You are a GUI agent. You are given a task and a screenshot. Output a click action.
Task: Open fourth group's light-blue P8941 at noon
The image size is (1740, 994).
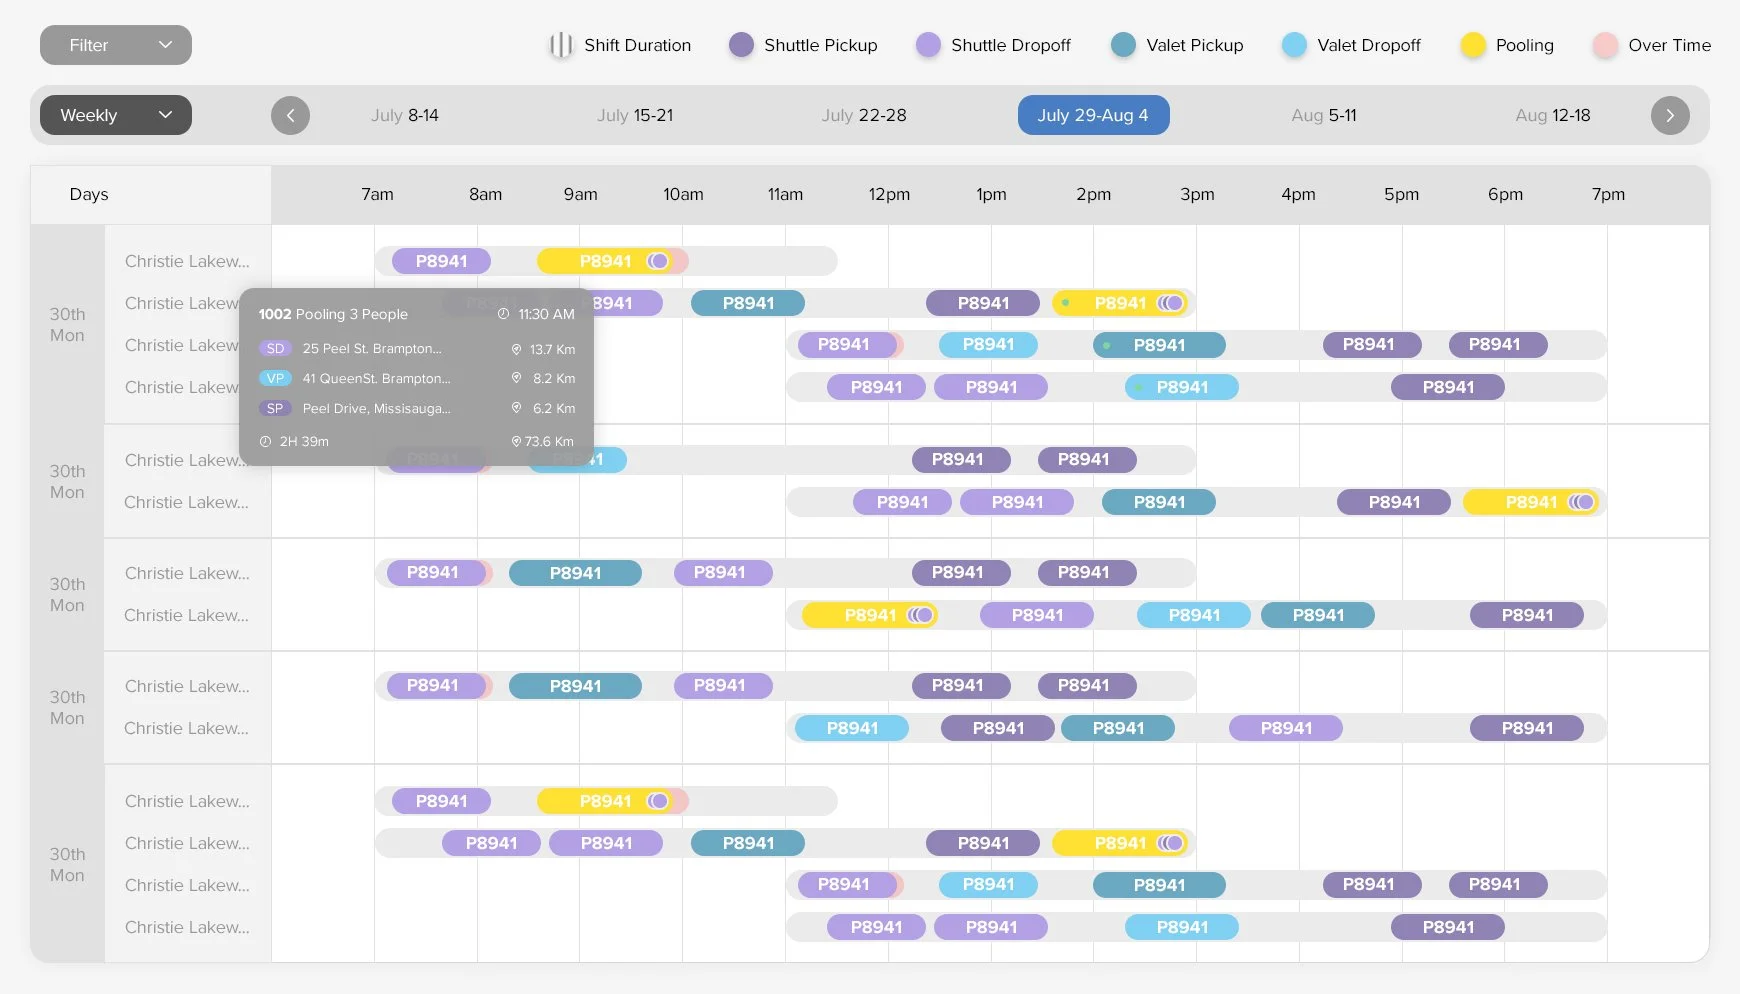tap(852, 728)
